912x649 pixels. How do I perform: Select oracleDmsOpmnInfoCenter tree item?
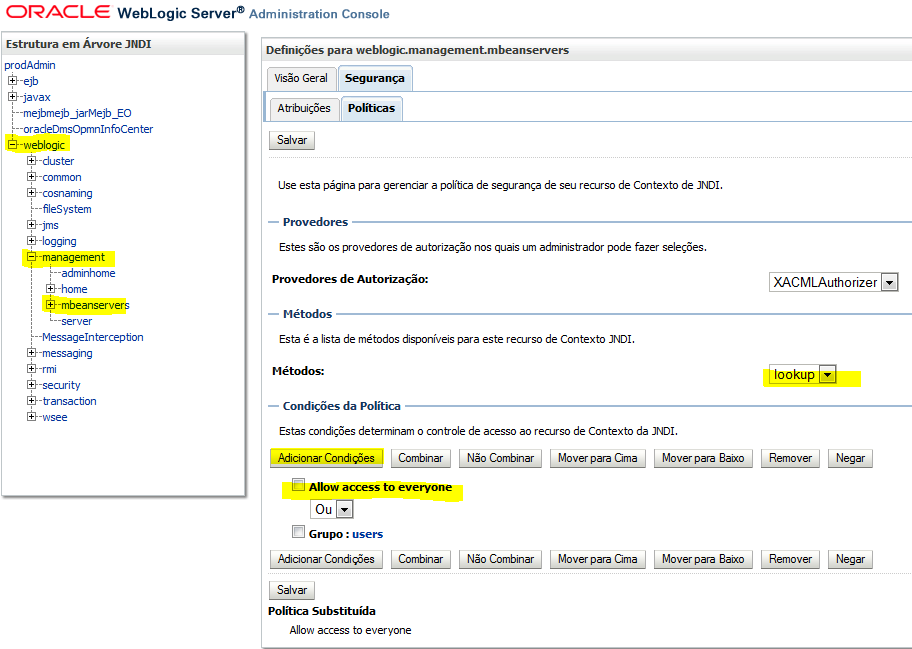click(88, 129)
